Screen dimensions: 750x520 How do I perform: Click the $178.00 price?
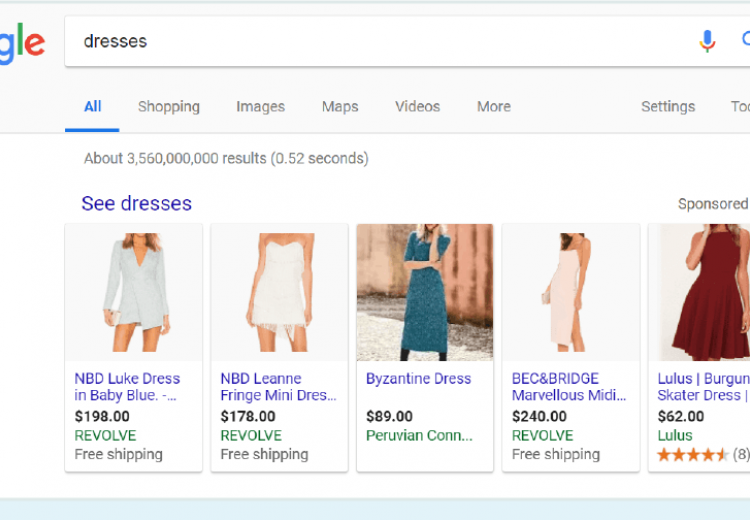pyautogui.click(x=248, y=416)
